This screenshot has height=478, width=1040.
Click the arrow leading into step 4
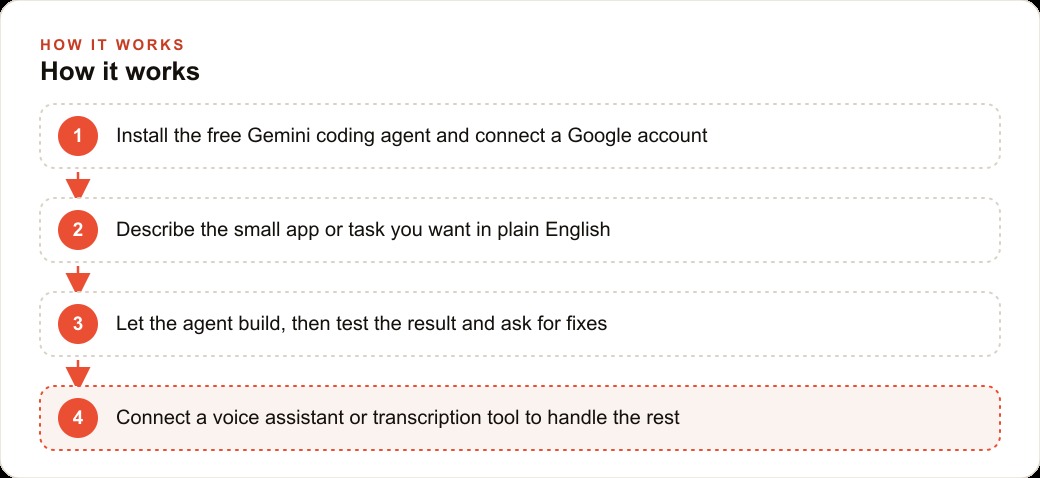pyautogui.click(x=78, y=373)
